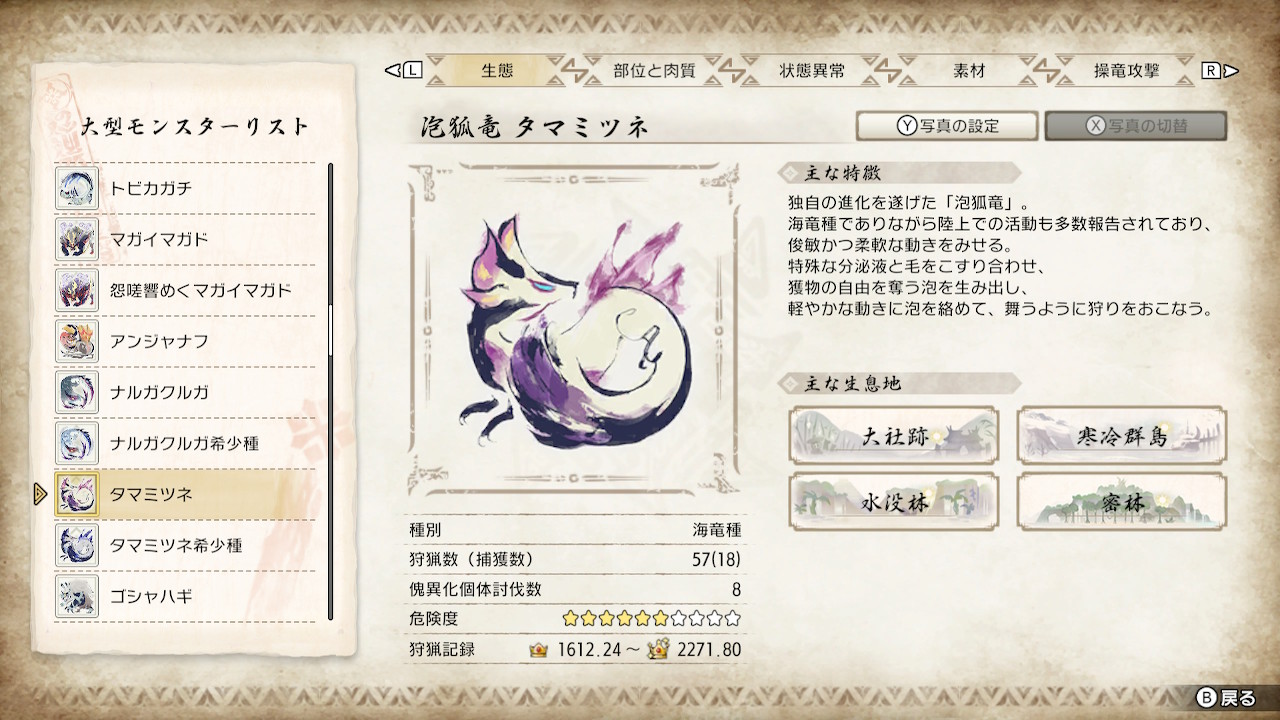Image resolution: width=1280 pixels, height=720 pixels.
Task: Pick the ナルガクルガ monster icon
Action: pos(77,392)
